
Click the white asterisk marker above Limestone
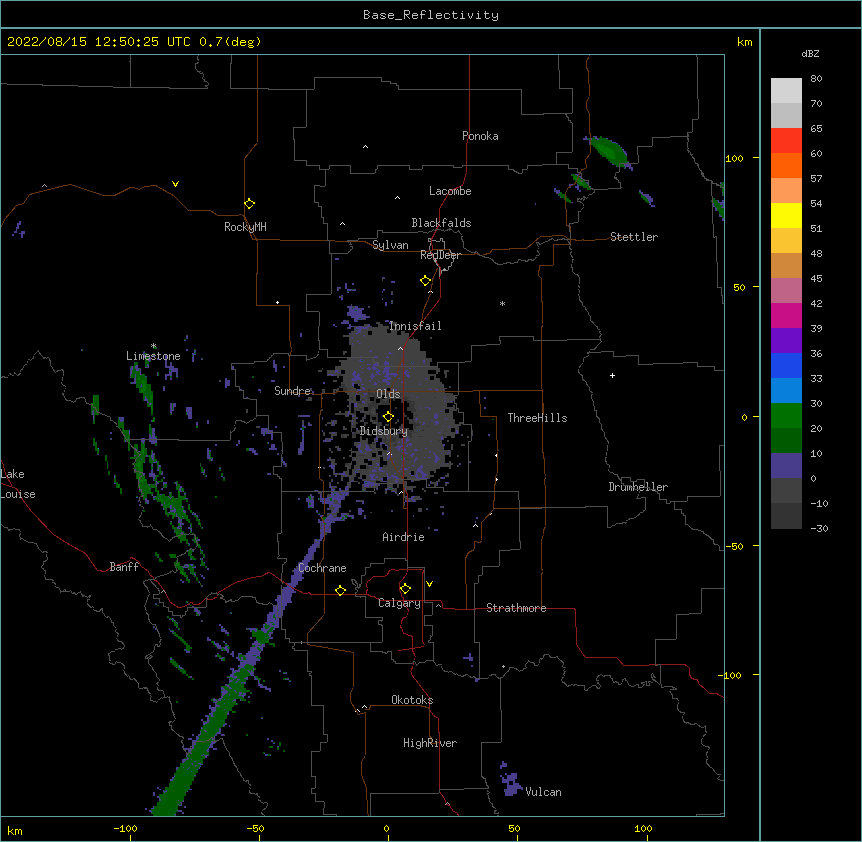(x=154, y=346)
